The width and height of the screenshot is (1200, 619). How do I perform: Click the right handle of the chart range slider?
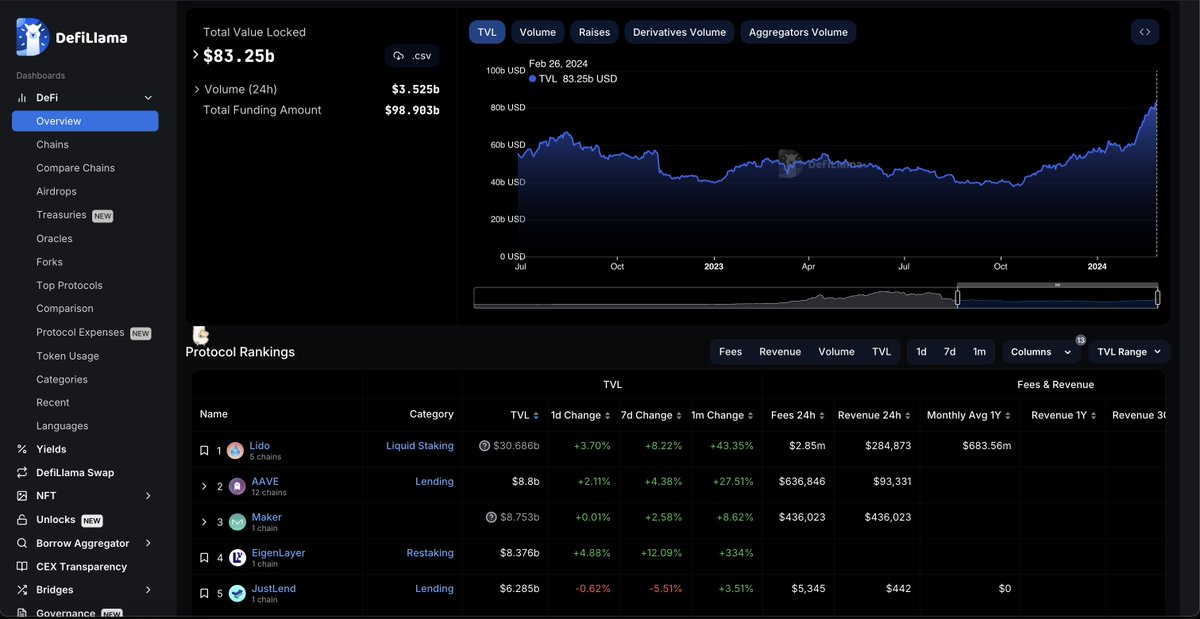click(x=1158, y=297)
